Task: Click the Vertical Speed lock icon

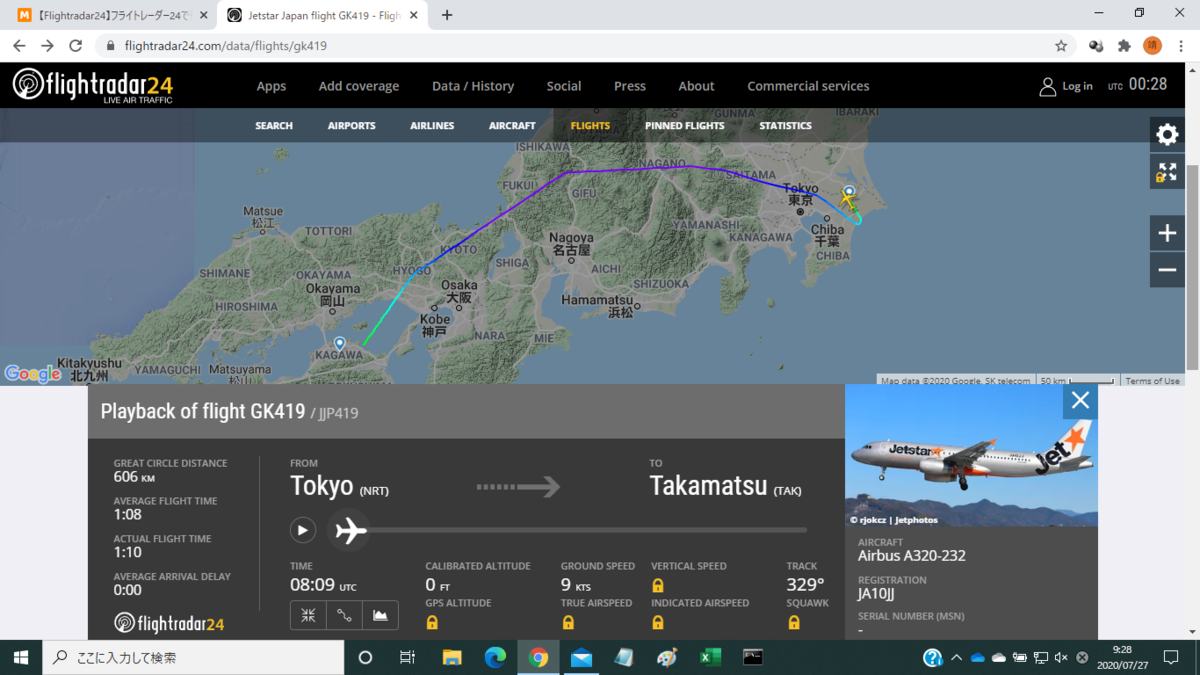Action: [658, 586]
